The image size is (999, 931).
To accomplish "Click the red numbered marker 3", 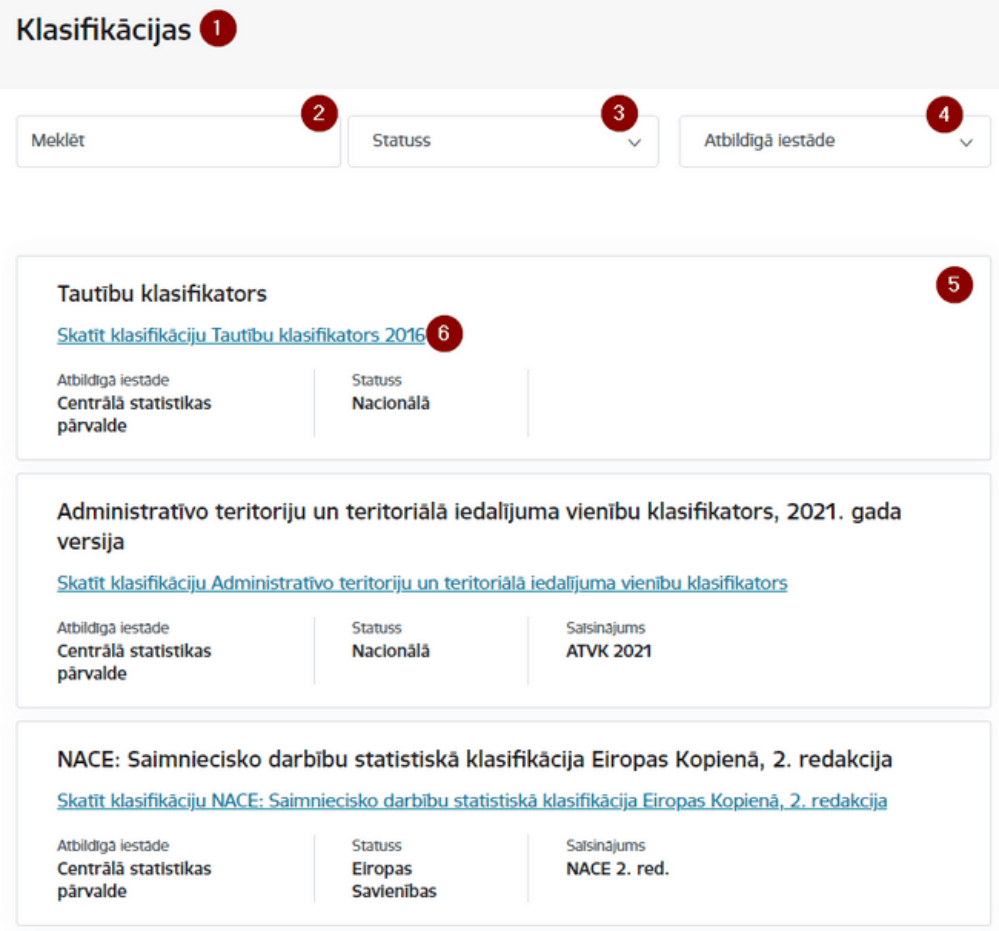I will [619, 113].
